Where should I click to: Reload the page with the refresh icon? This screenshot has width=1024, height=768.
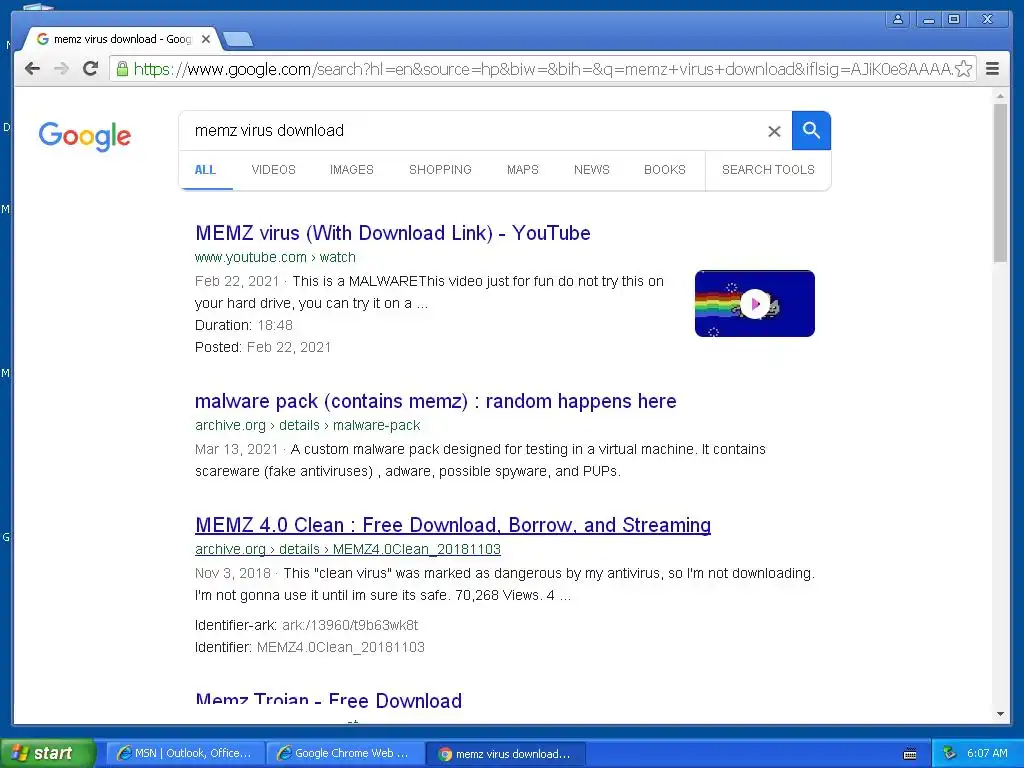coord(91,69)
